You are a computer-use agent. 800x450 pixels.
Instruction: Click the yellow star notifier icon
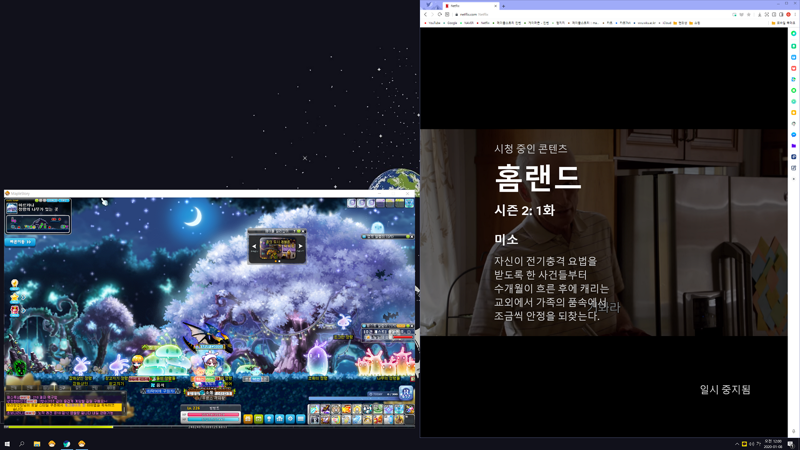(15, 296)
